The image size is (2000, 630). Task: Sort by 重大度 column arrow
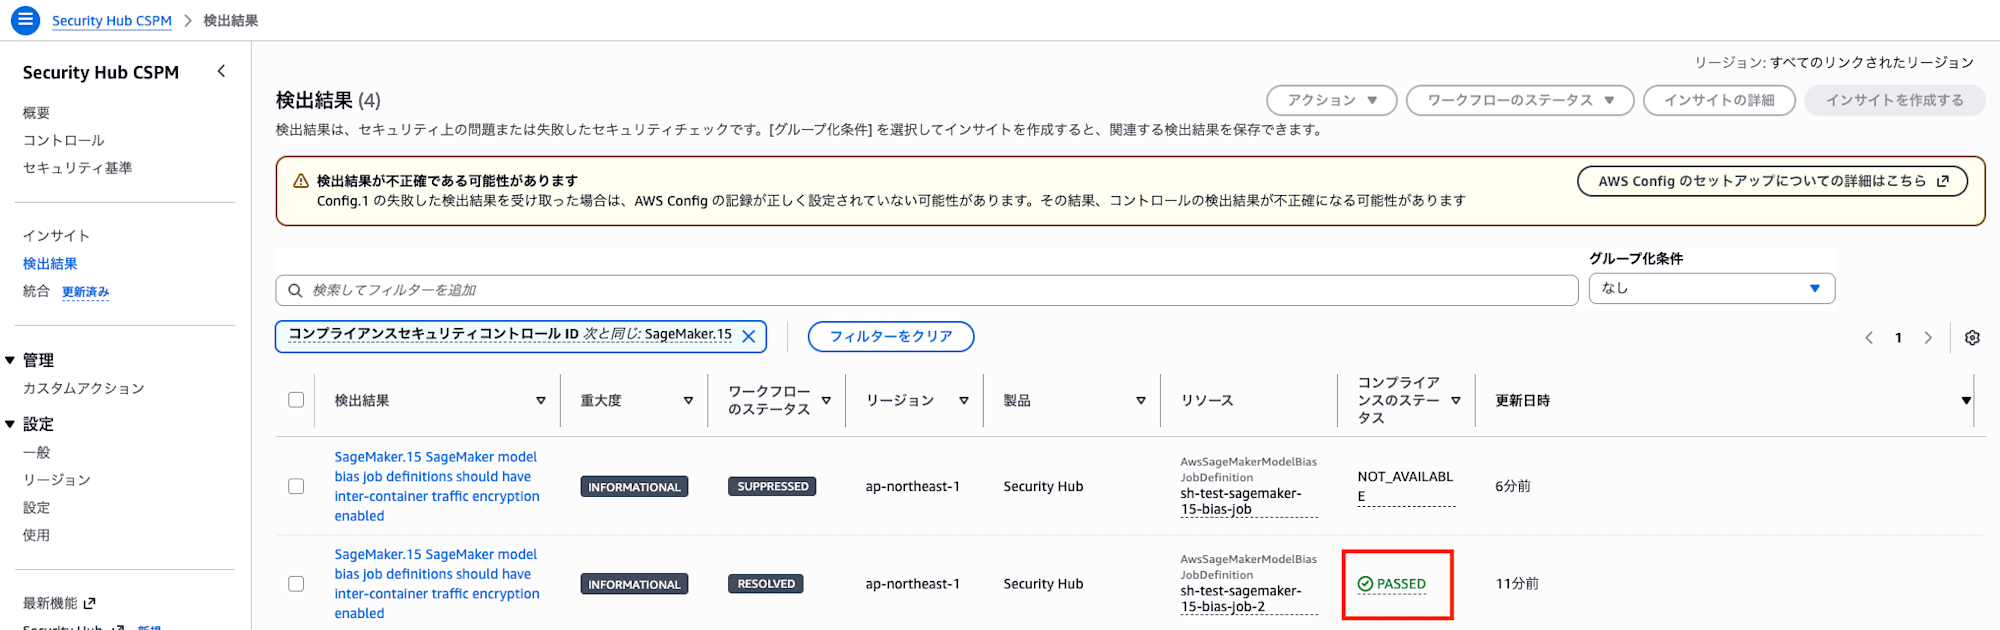(x=688, y=401)
